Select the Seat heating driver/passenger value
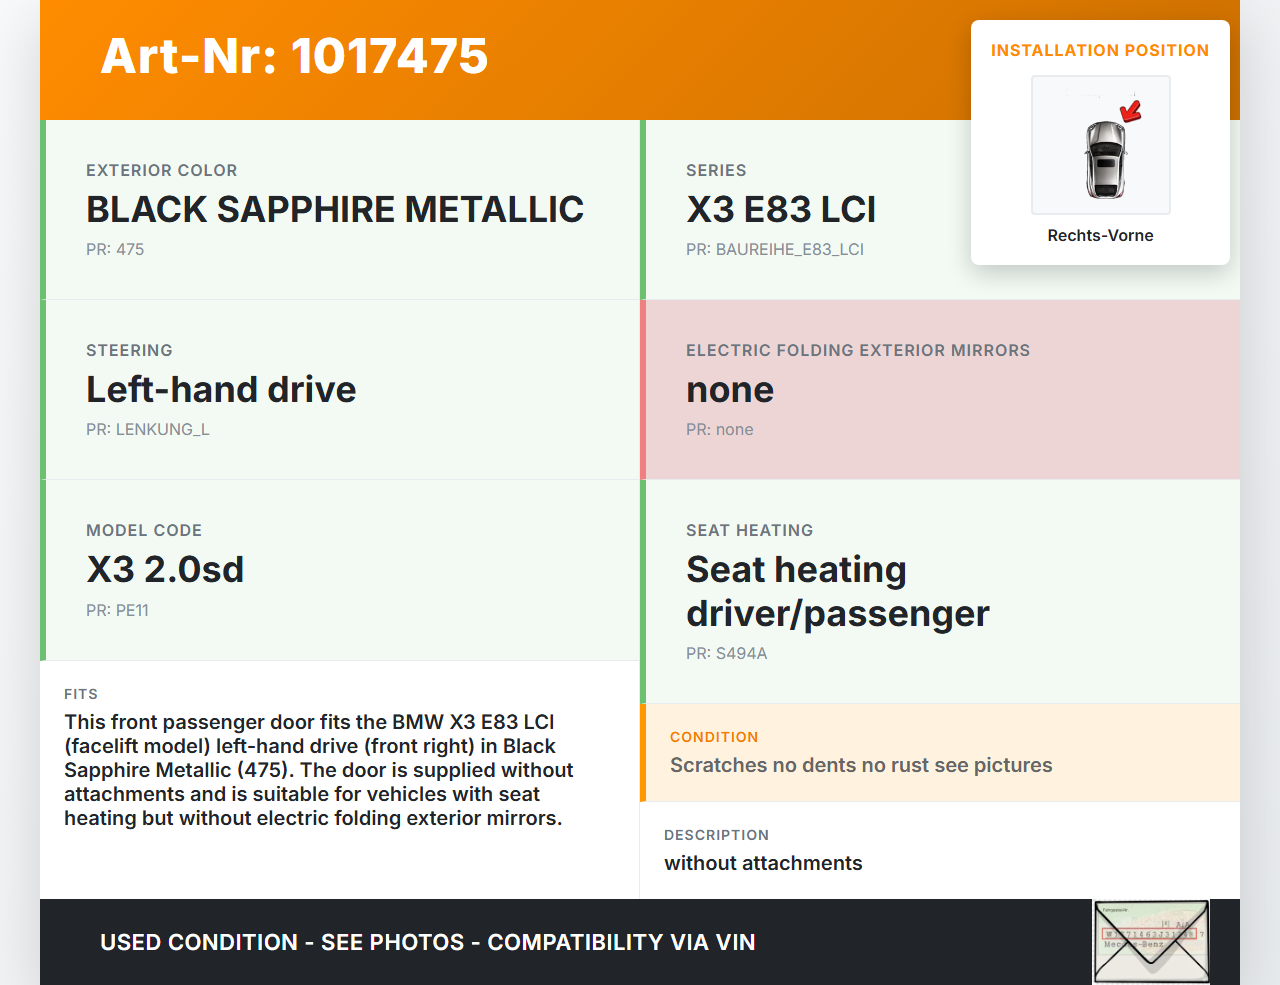The height and width of the screenshot is (985, 1280). (x=837, y=591)
